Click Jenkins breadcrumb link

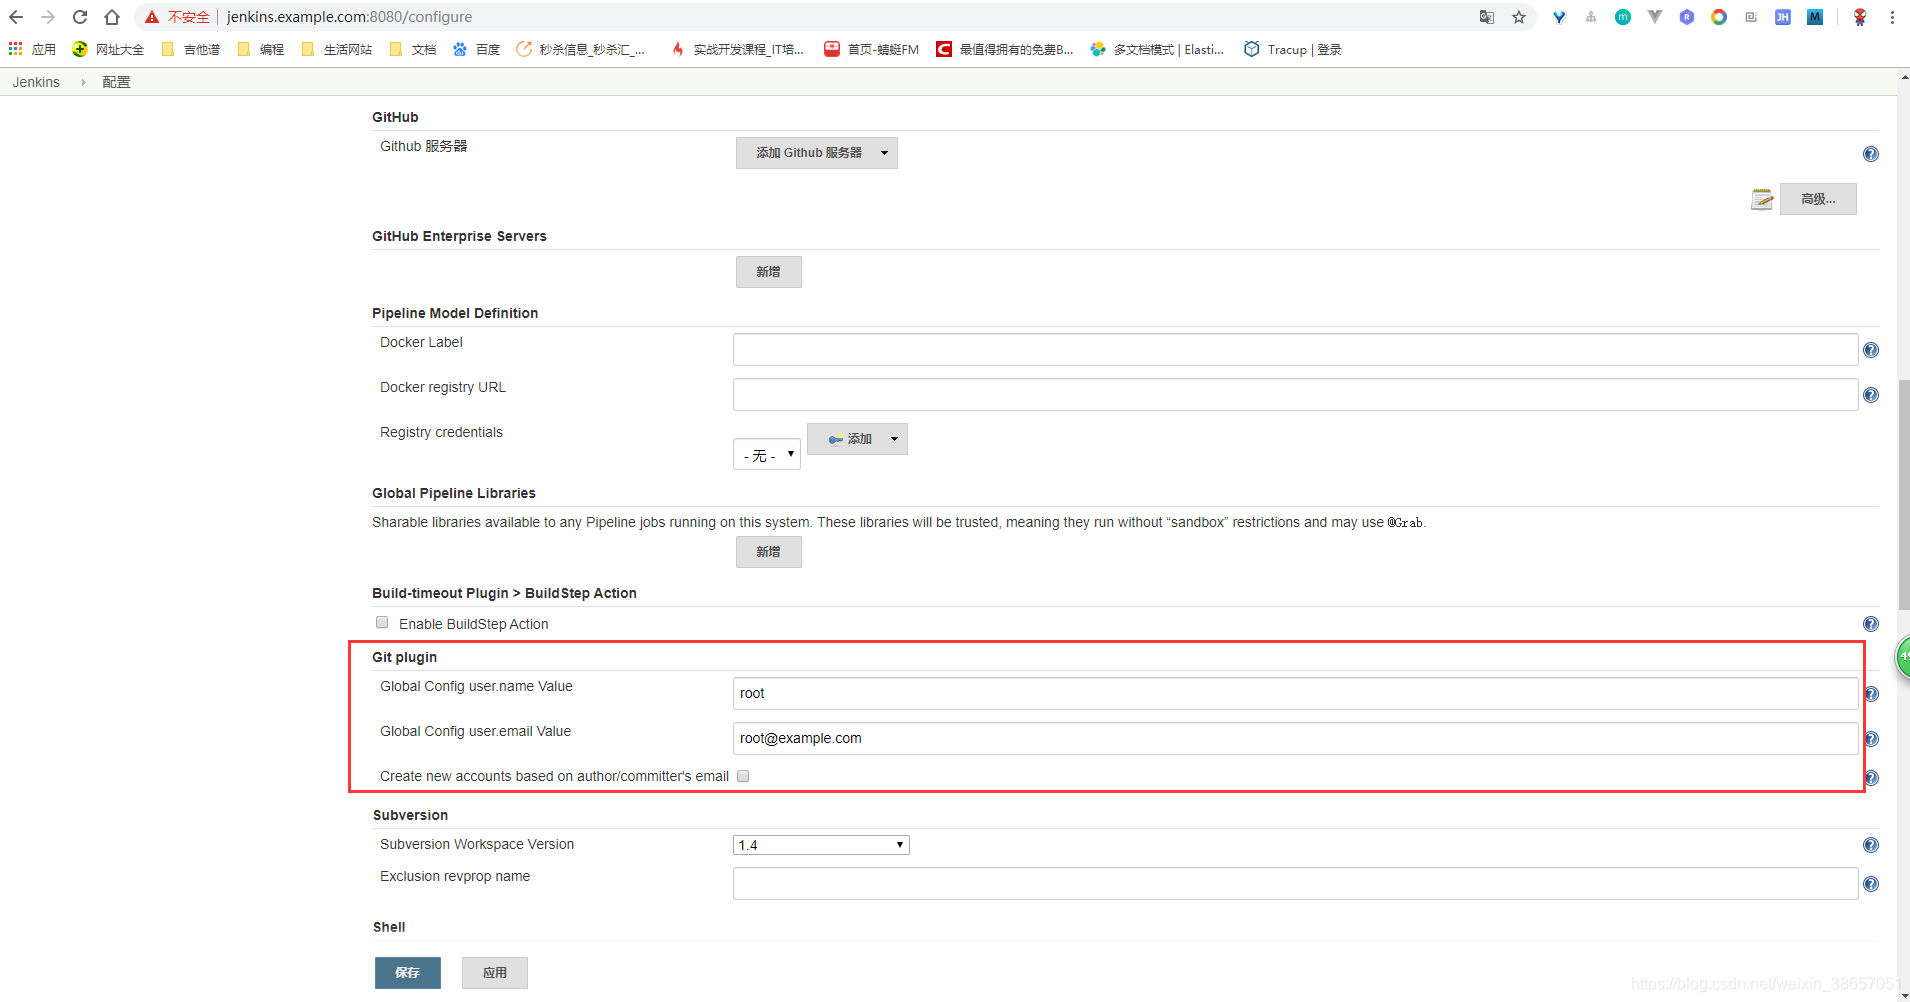[36, 82]
